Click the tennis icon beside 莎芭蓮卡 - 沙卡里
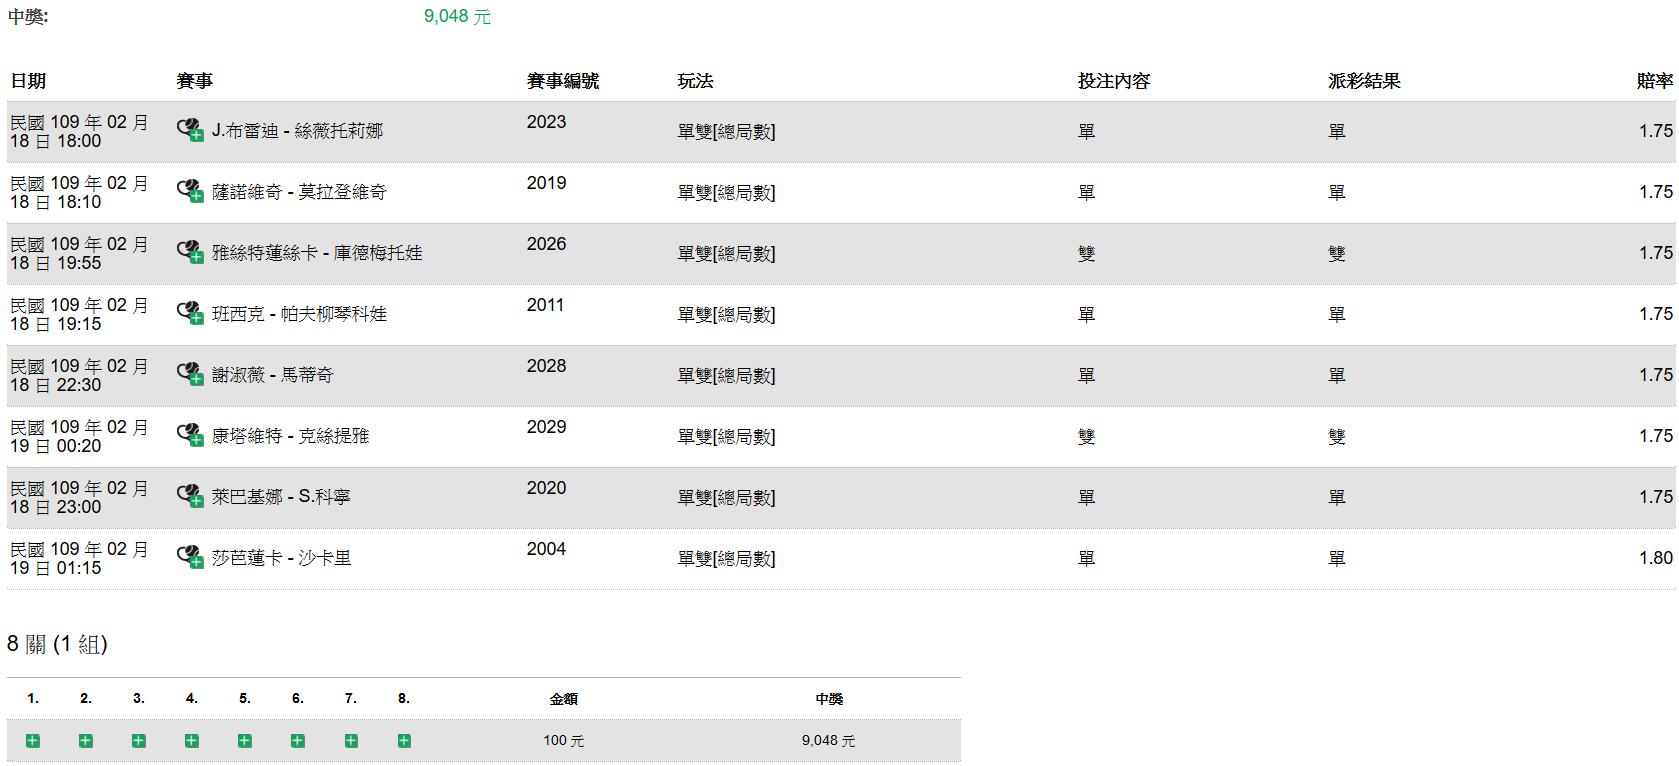The width and height of the screenshot is (1679, 766). tap(189, 557)
